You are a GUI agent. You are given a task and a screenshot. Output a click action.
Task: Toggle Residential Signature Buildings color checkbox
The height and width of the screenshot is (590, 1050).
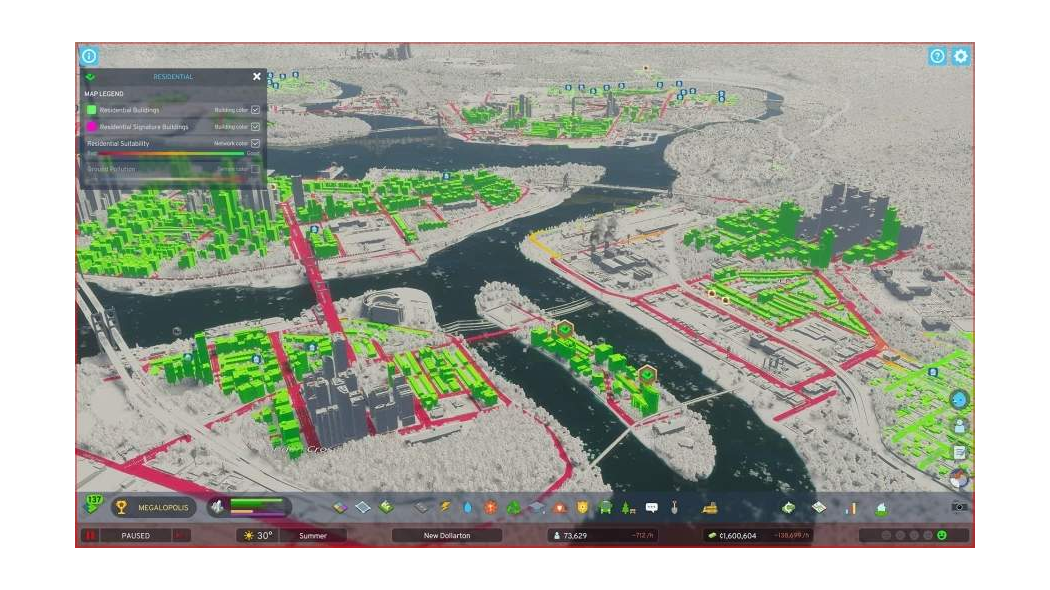(255, 127)
